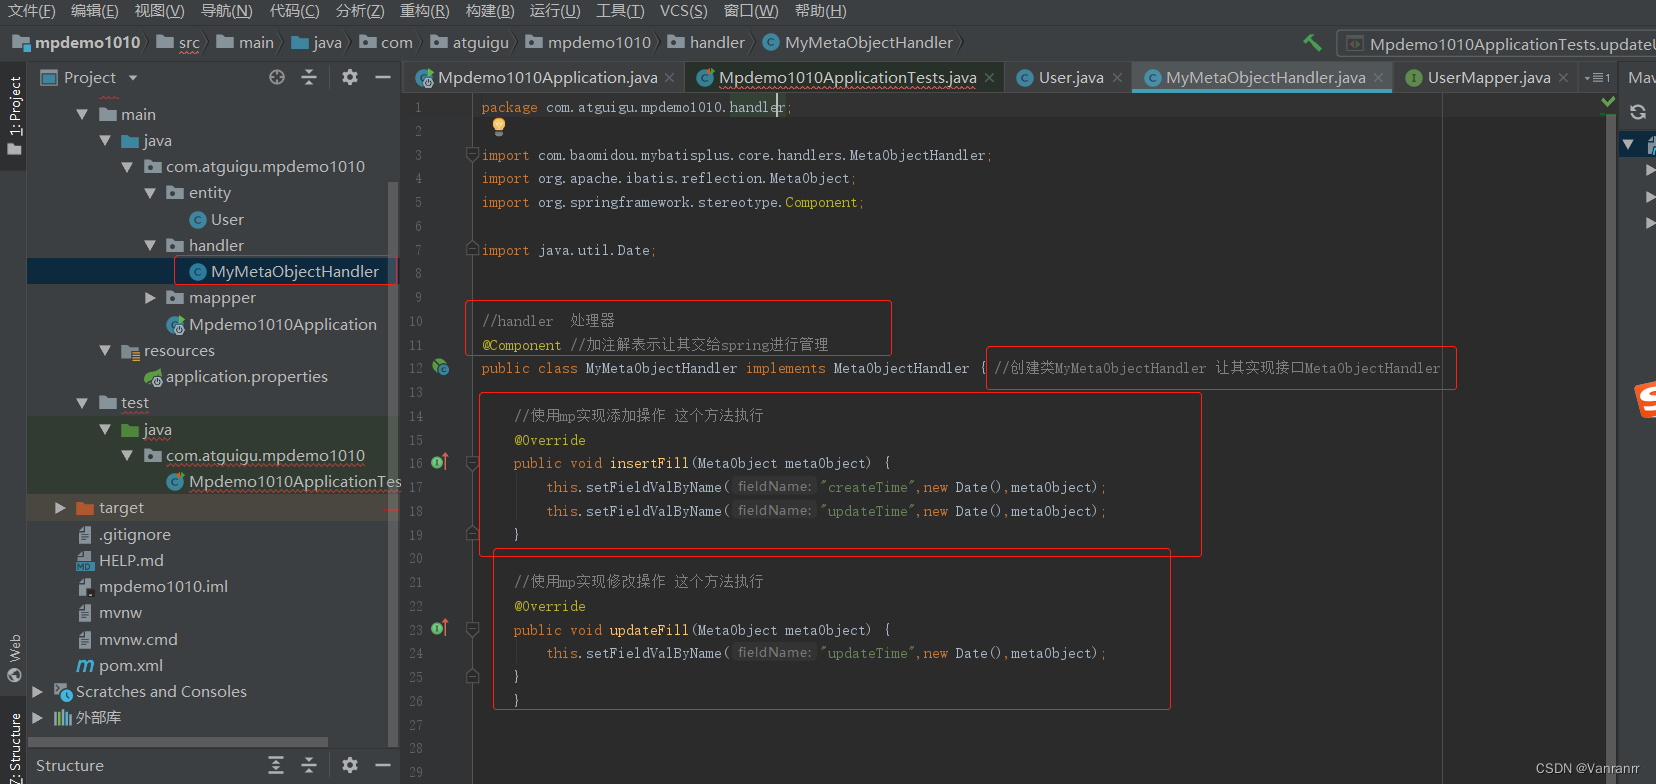This screenshot has height=784, width=1656.
Task: Open Mpdemo1010Application in project tree
Action: (271, 324)
